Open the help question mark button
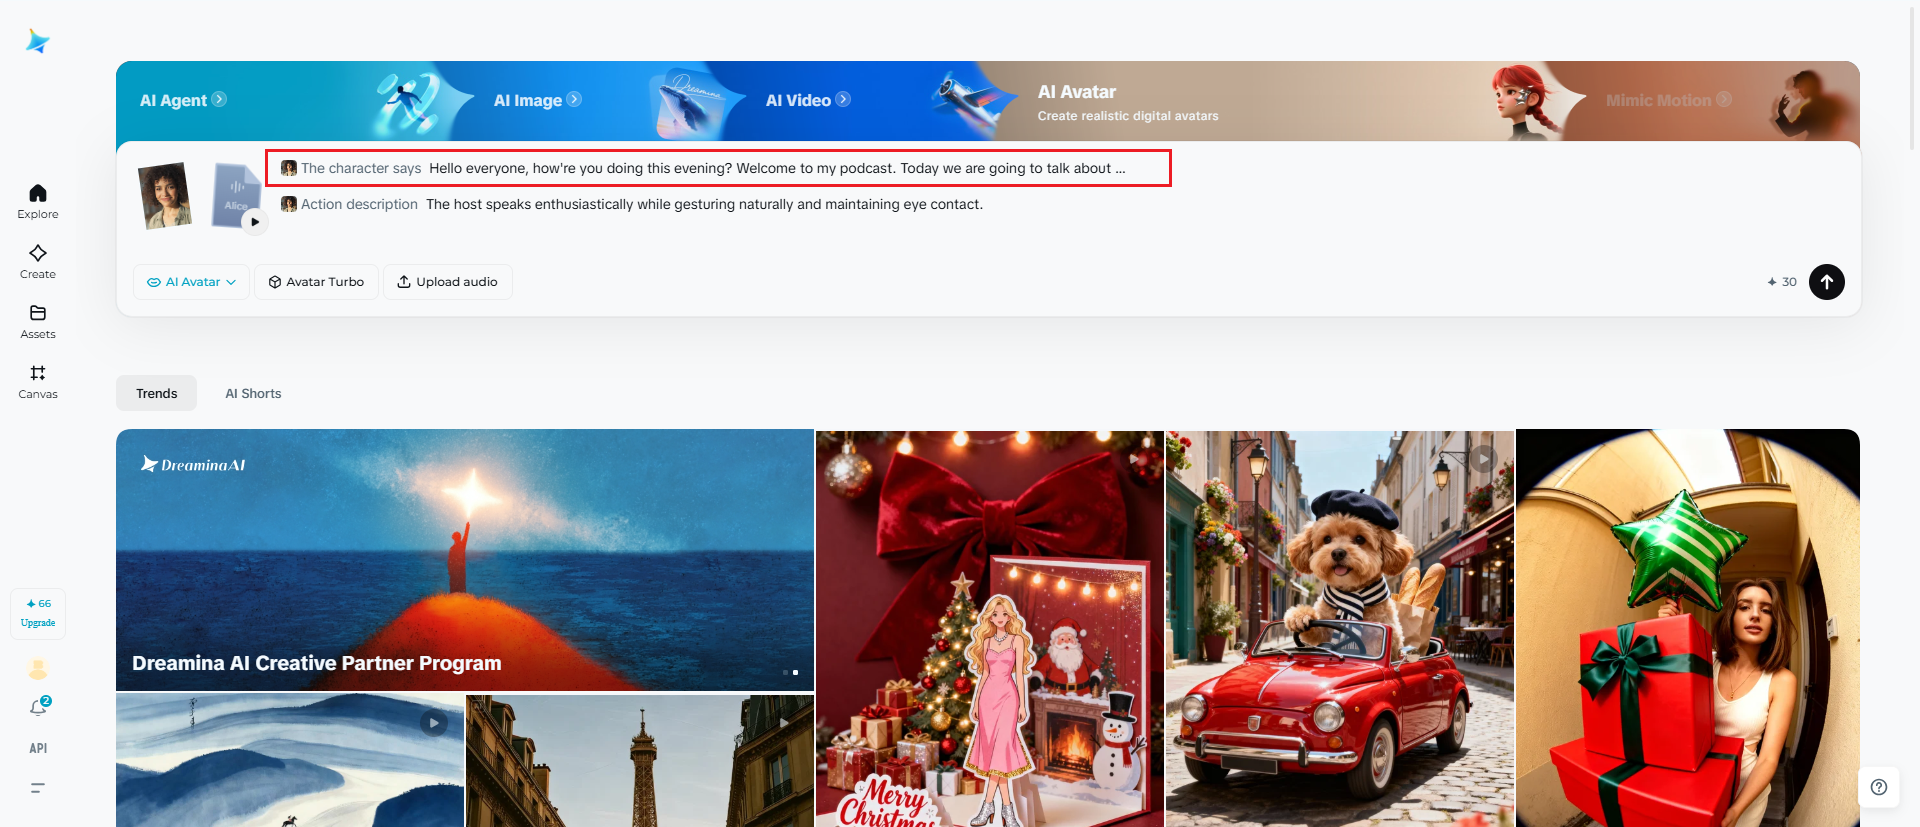 coord(1879,787)
